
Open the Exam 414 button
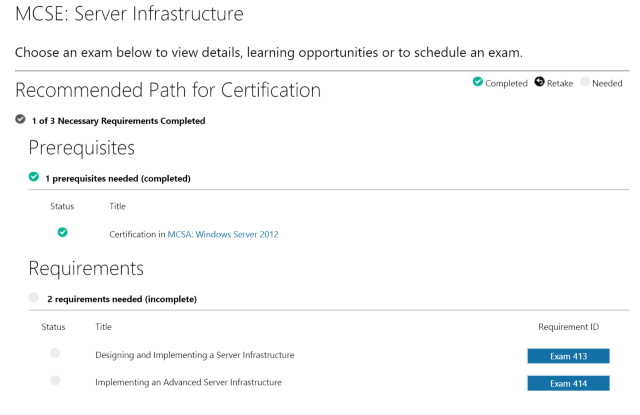tap(568, 383)
